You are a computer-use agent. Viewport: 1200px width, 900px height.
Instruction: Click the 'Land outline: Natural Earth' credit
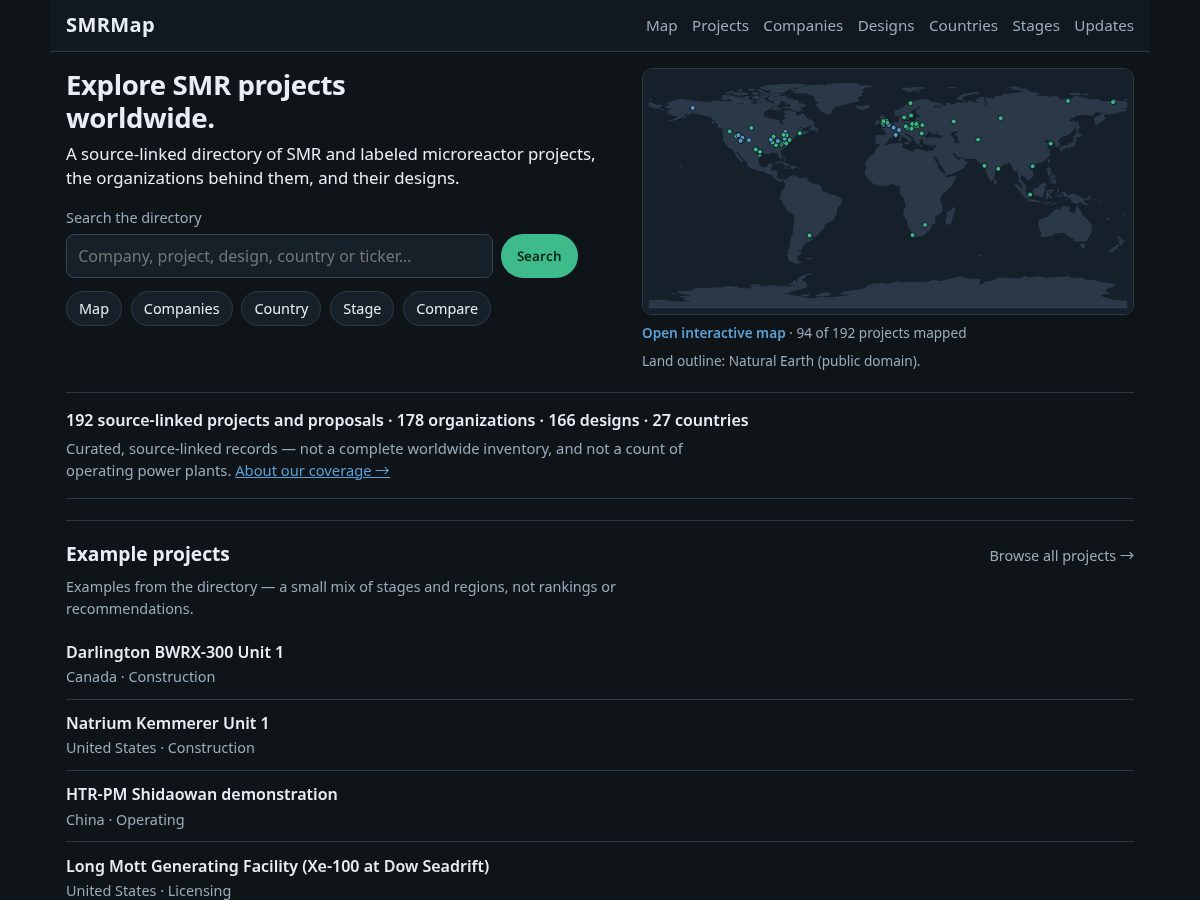pos(781,361)
